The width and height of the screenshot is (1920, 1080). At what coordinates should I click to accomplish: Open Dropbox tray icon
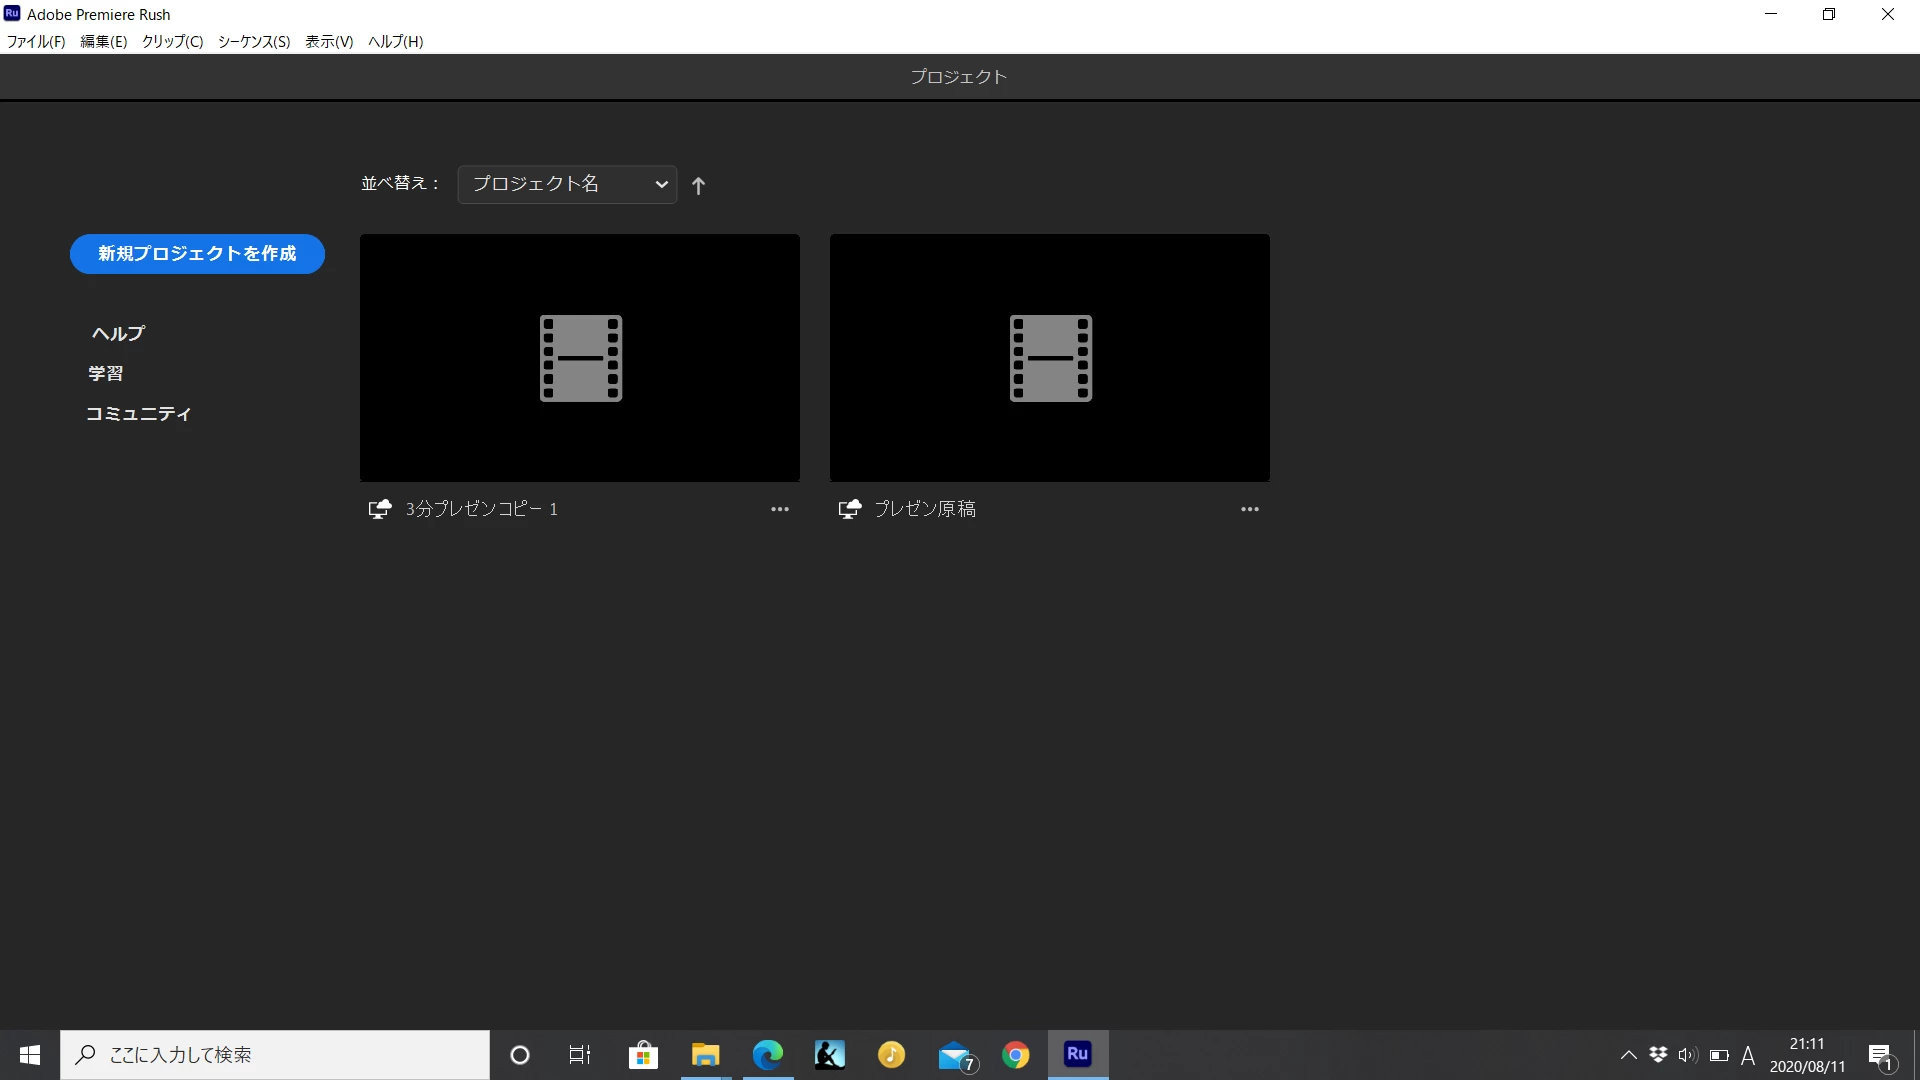[1658, 1055]
